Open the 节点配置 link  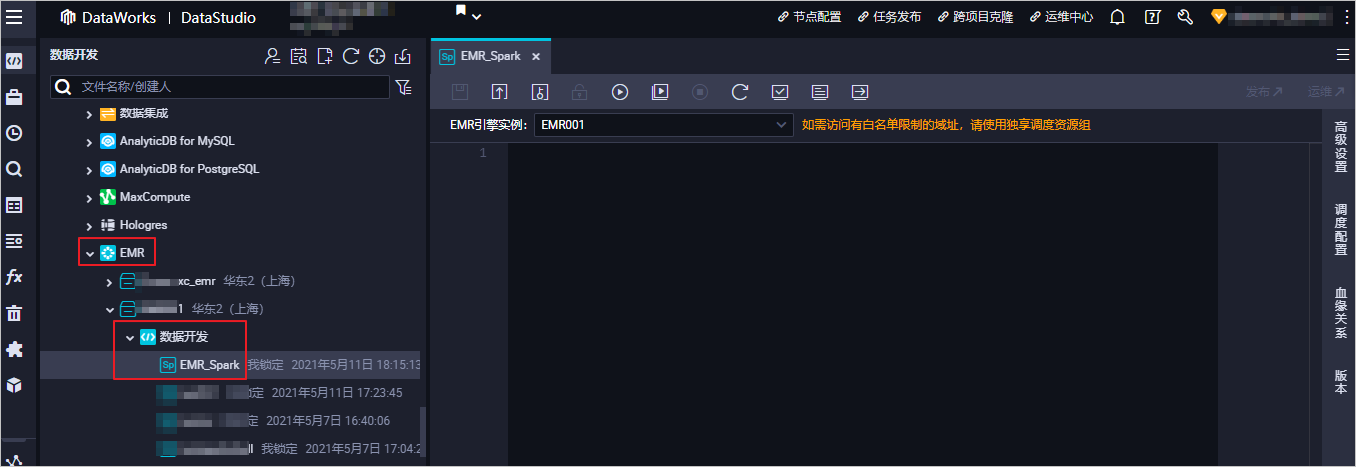[x=809, y=17]
